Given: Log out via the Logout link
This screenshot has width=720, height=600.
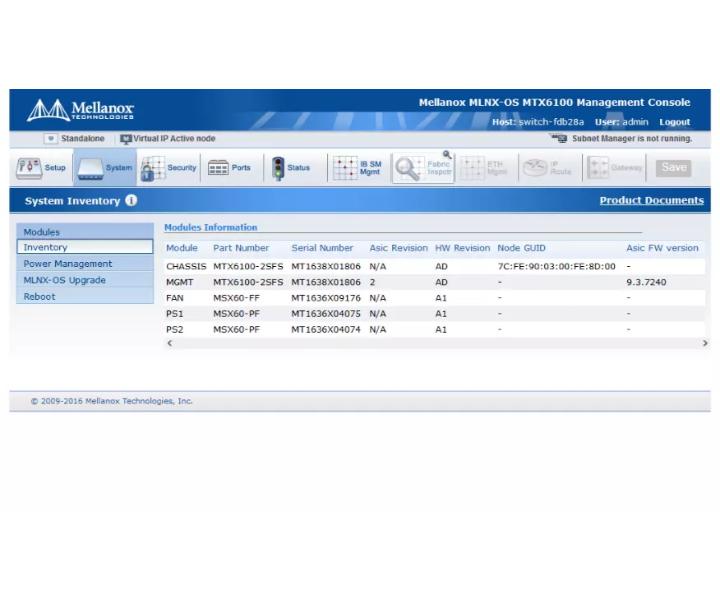Looking at the screenshot, I should click(x=675, y=122).
